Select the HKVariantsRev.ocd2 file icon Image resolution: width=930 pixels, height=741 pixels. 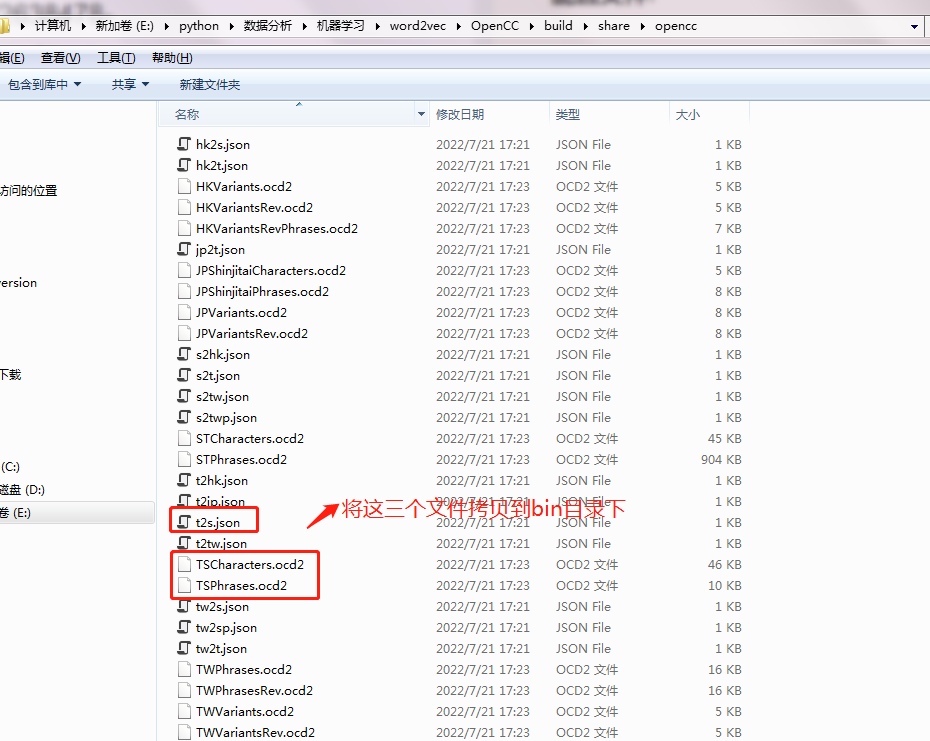[184, 207]
